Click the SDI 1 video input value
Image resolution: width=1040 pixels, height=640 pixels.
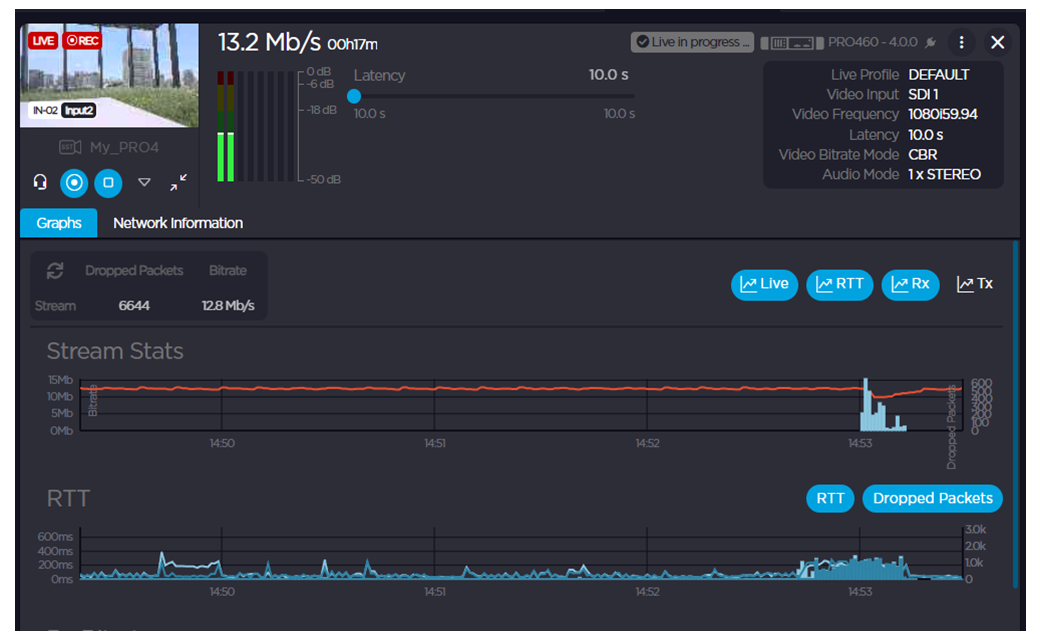[x=923, y=95]
